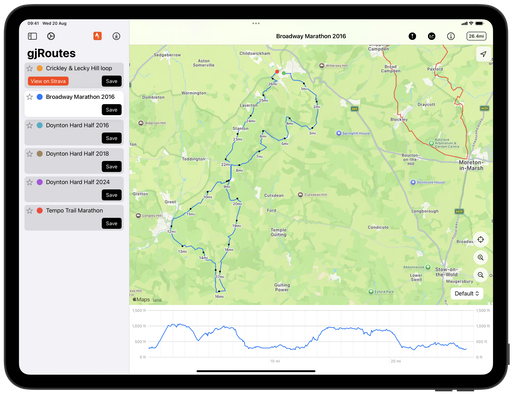Image resolution: width=512 pixels, height=394 pixels.
Task: Toggle the sidebar panel icon
Action: coord(32,36)
